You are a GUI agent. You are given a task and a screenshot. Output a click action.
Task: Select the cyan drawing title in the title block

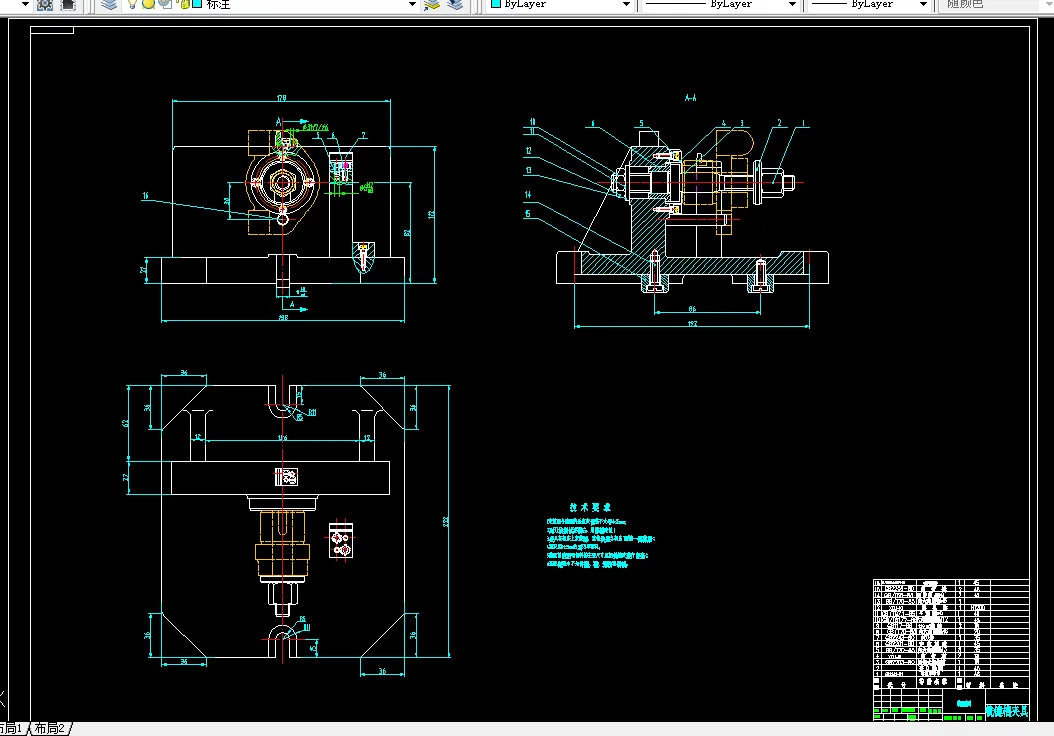click(x=1006, y=711)
